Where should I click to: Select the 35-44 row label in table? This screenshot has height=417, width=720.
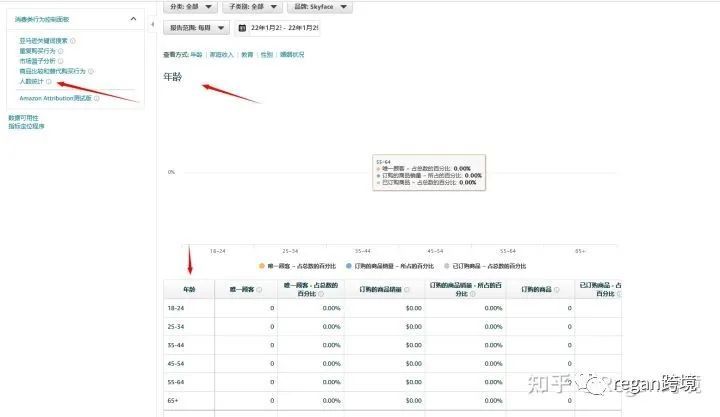click(x=176, y=345)
